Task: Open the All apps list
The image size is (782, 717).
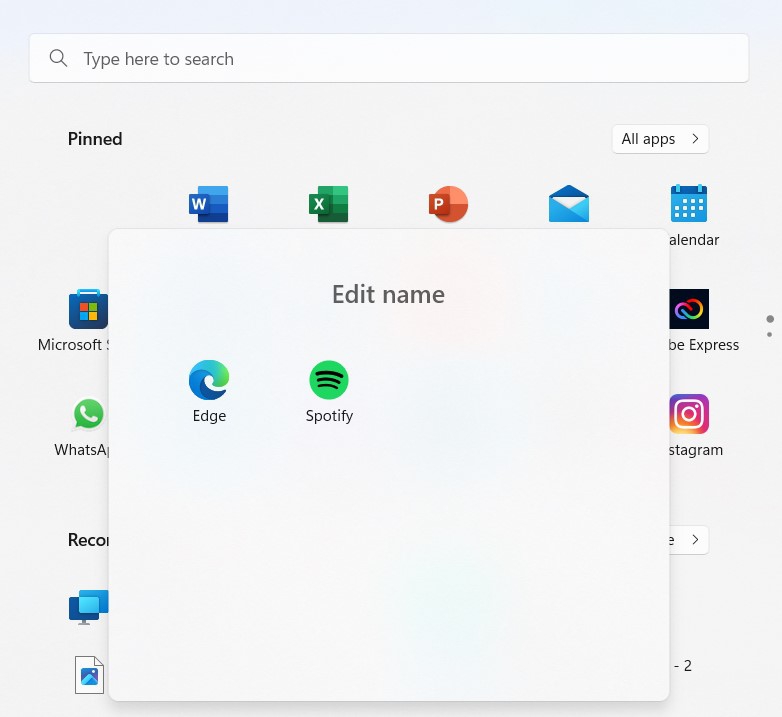Action: pos(660,139)
